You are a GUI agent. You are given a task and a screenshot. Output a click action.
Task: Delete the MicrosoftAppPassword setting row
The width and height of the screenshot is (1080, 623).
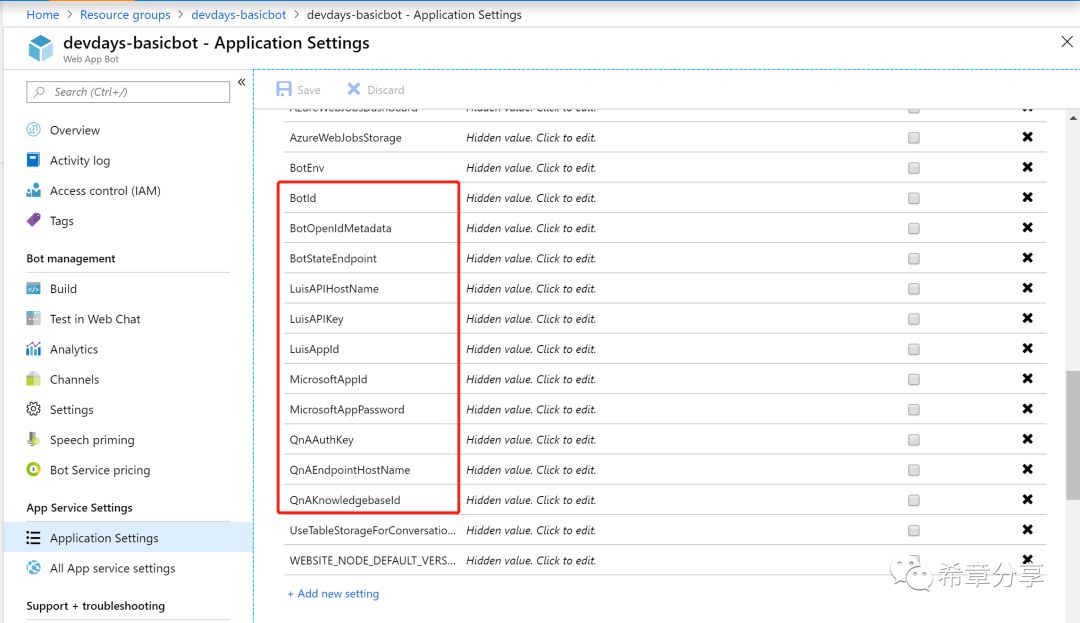pyautogui.click(x=1027, y=409)
